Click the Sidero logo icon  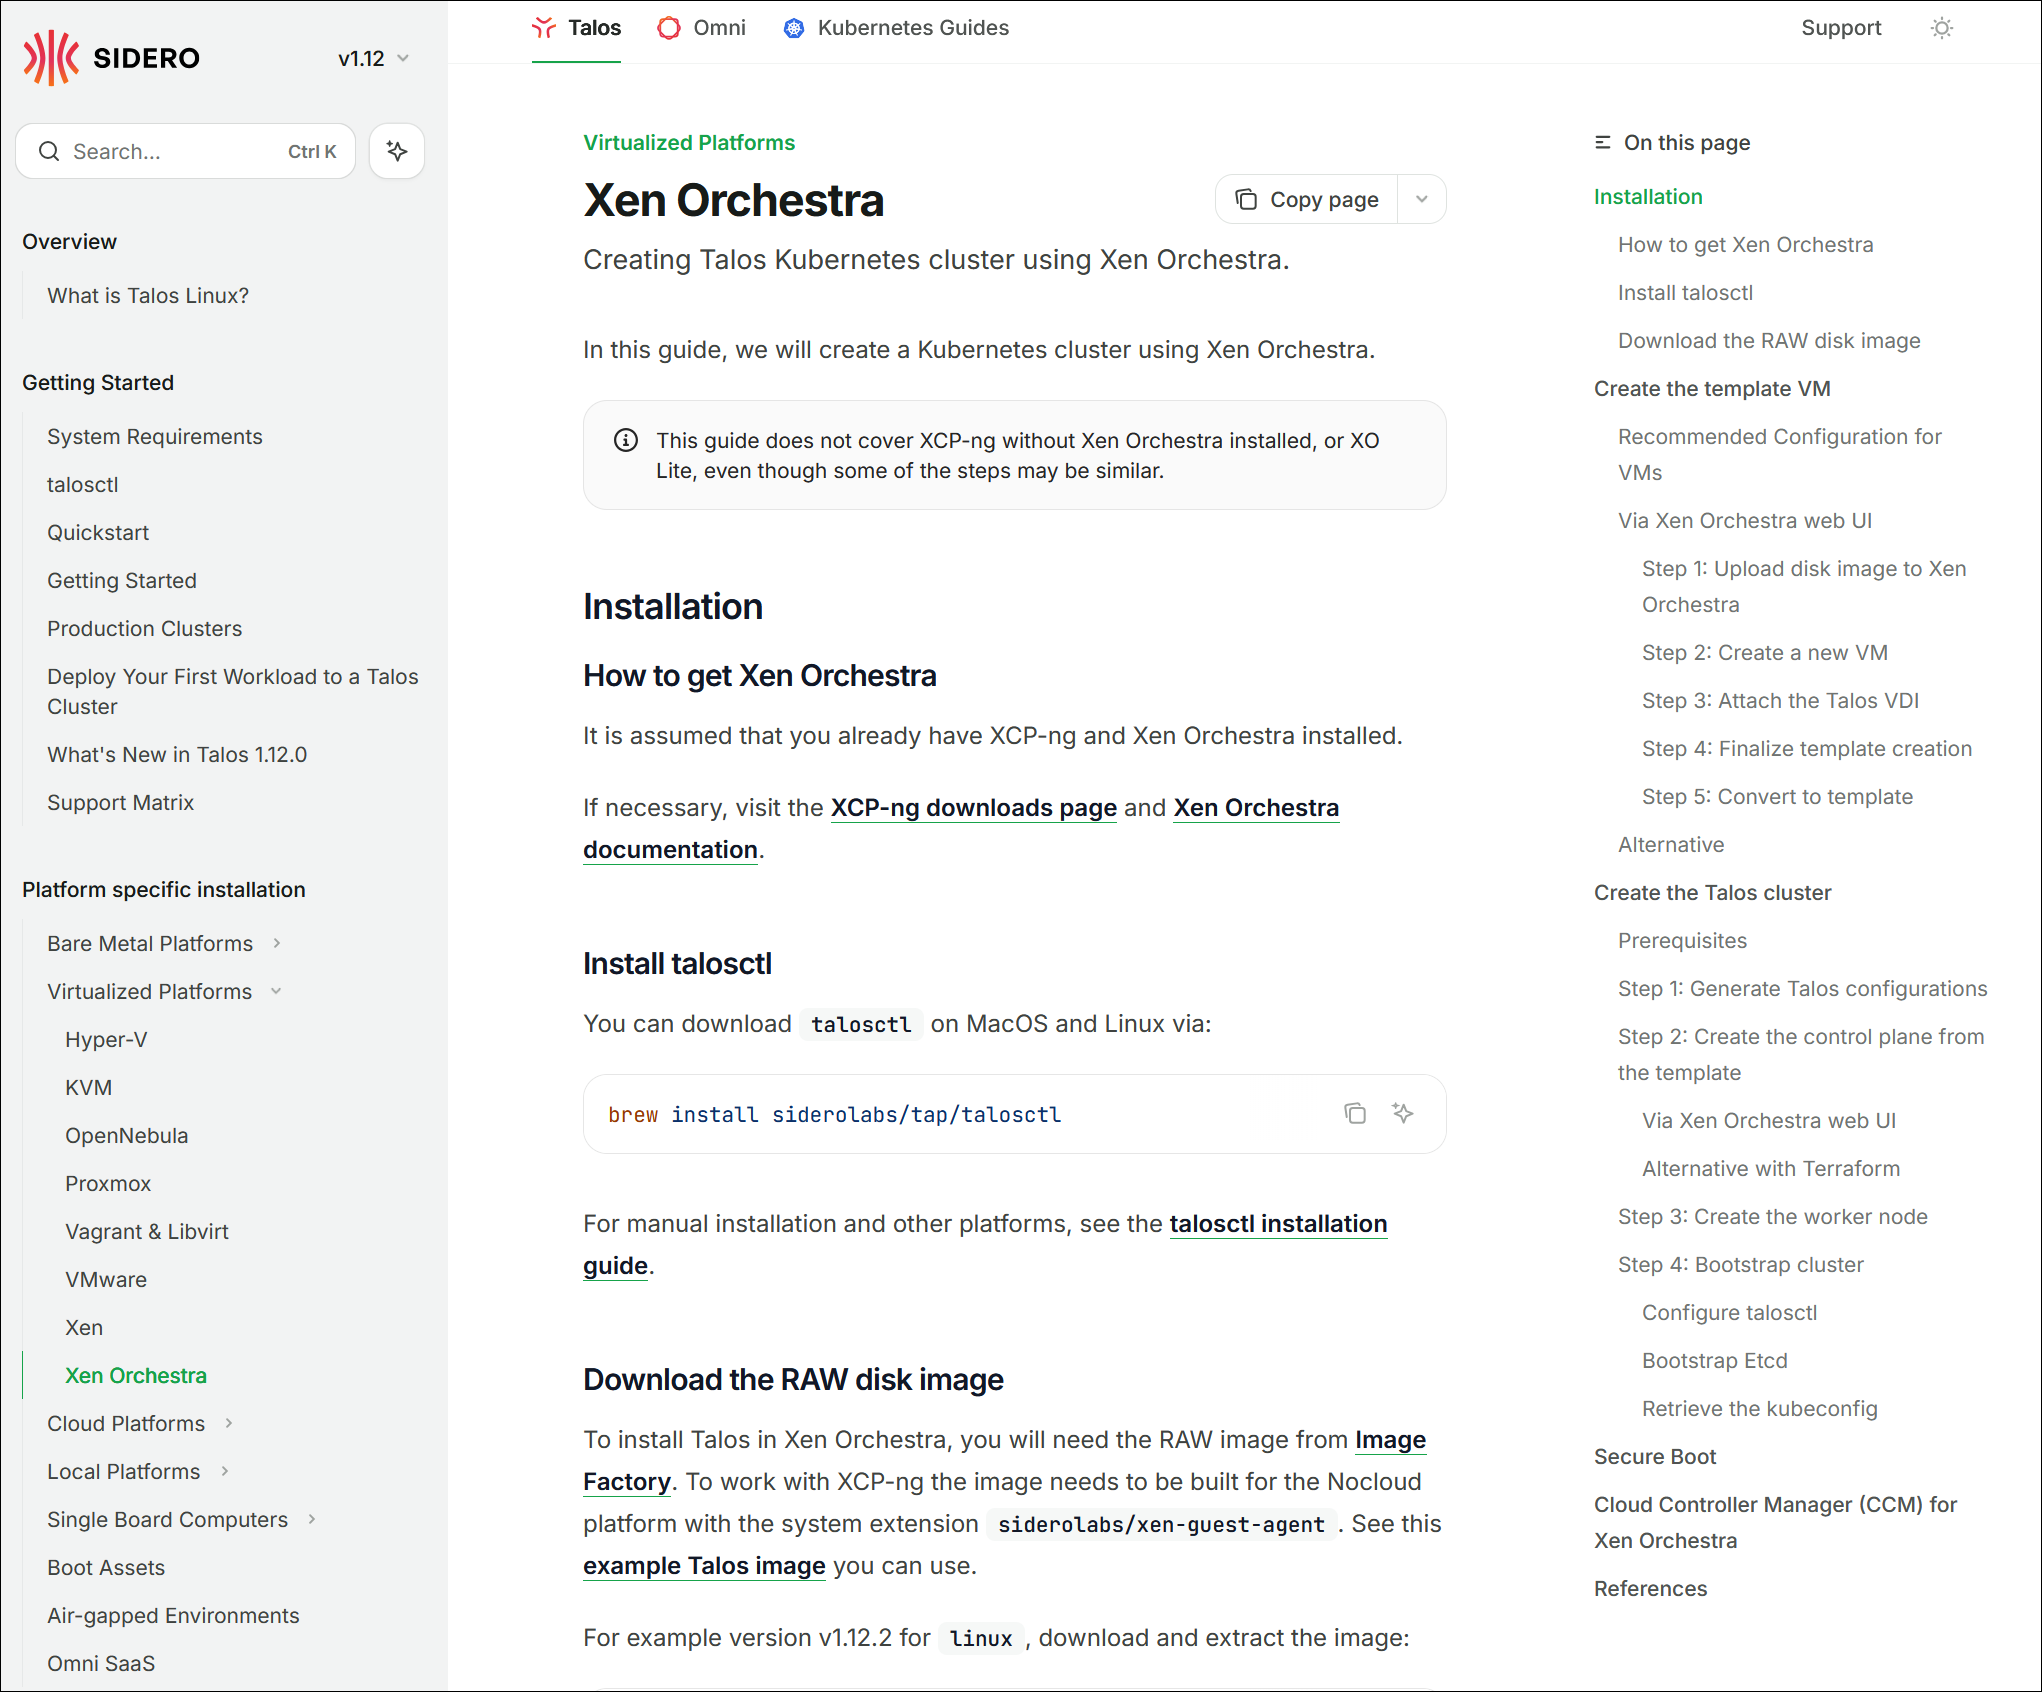(x=50, y=58)
